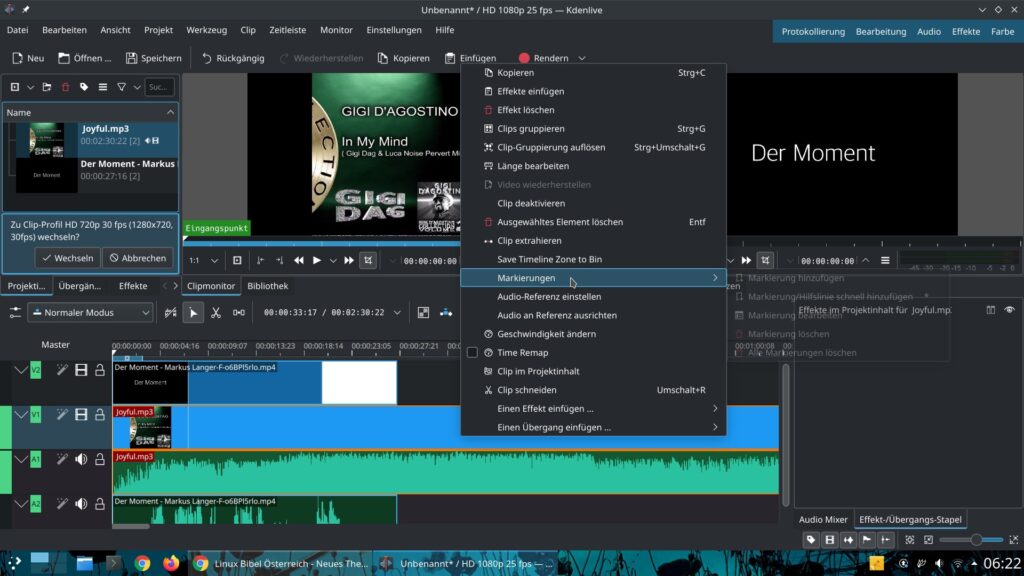The image size is (1024, 576).
Task: Hide the V2 track video icon
Action: click(81, 370)
